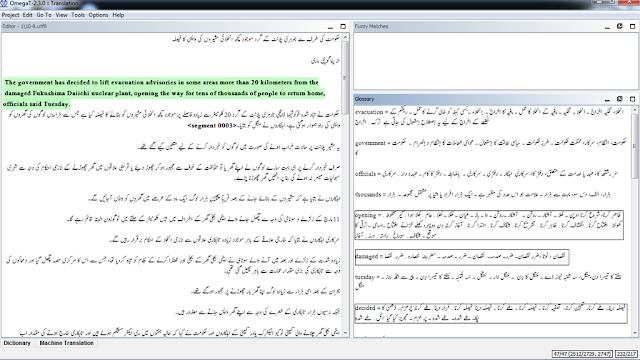This screenshot has height=360, width=640.
Task: Switch to the Machine Translation tab
Action: tap(67, 343)
